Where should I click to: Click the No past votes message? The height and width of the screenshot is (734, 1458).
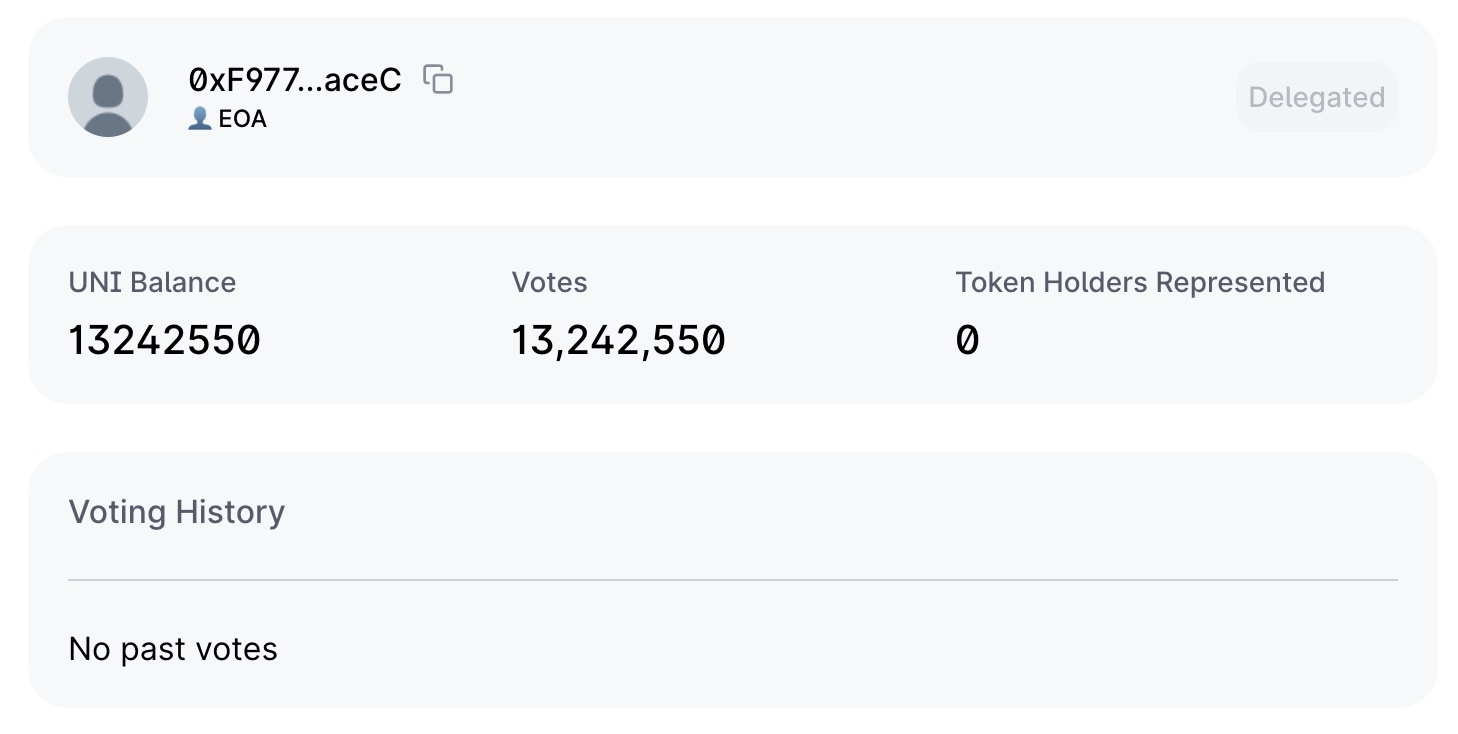[x=173, y=649]
